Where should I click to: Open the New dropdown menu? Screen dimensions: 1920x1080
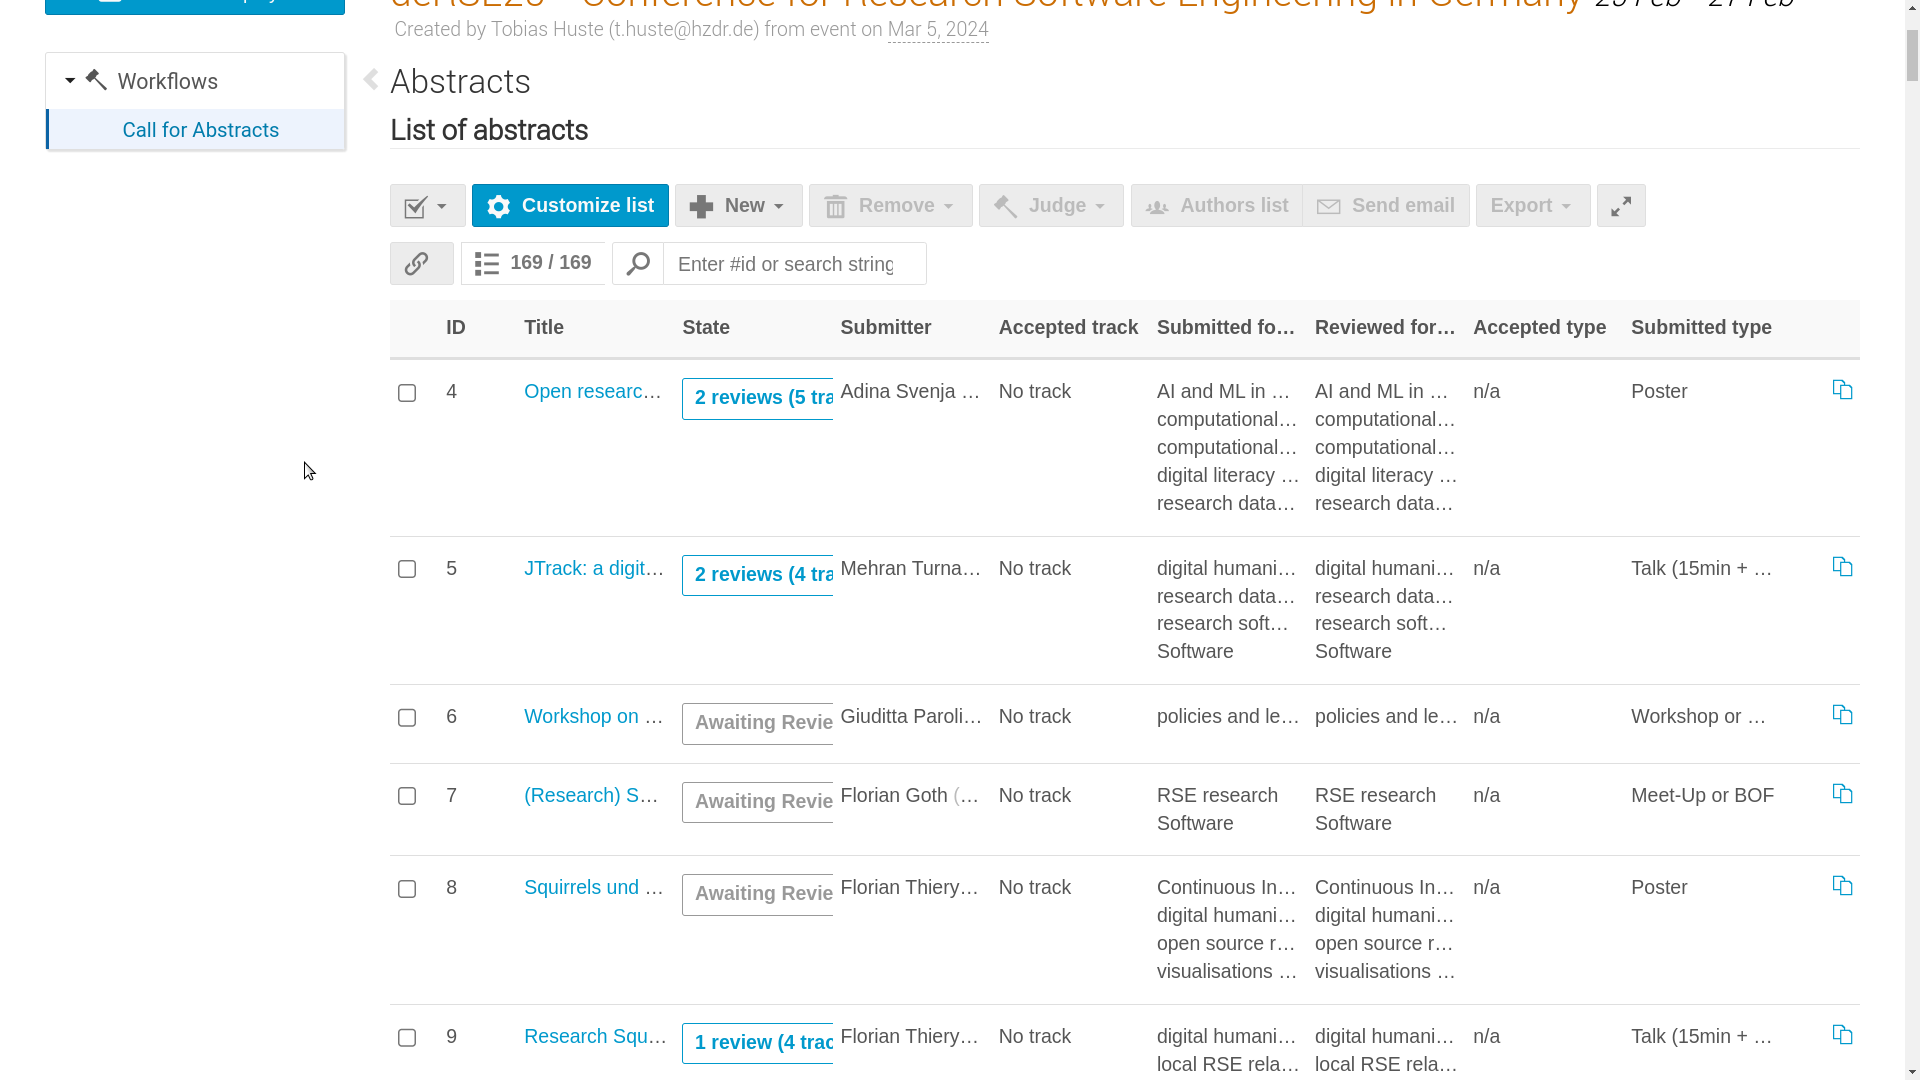coord(738,206)
